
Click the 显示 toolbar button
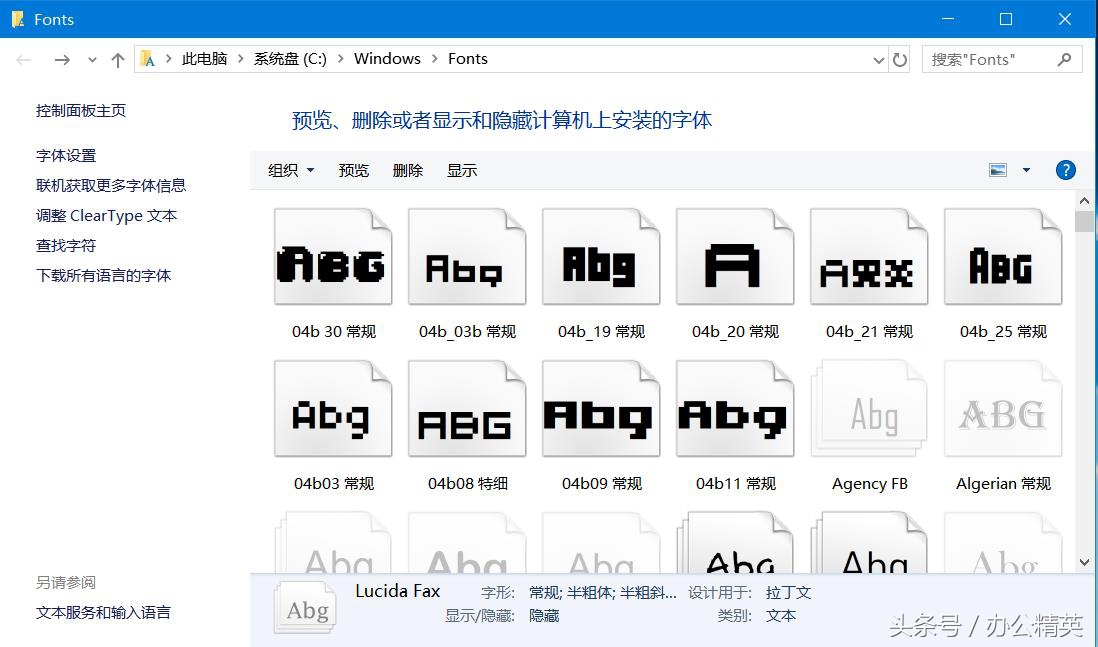(x=461, y=170)
